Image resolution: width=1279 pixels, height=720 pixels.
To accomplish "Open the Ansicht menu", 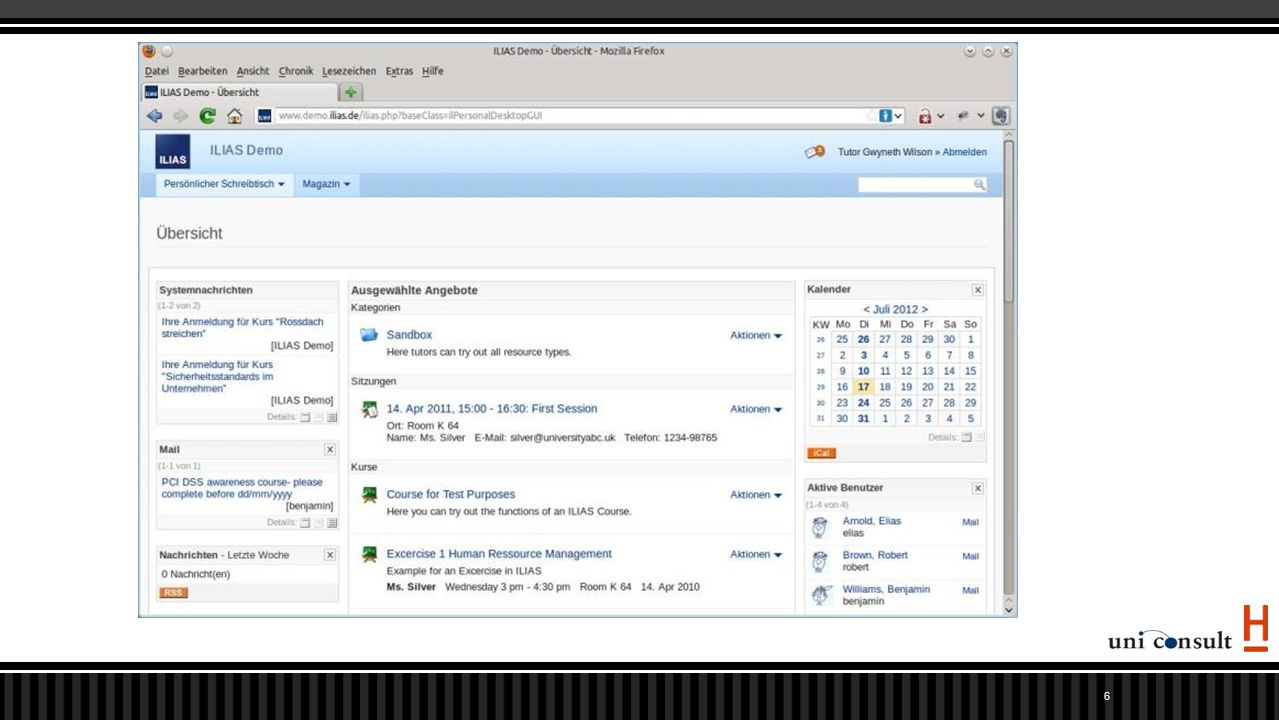I will (x=253, y=71).
